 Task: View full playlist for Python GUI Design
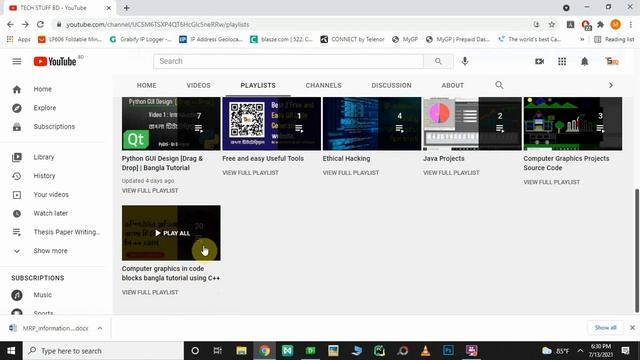[150, 191]
